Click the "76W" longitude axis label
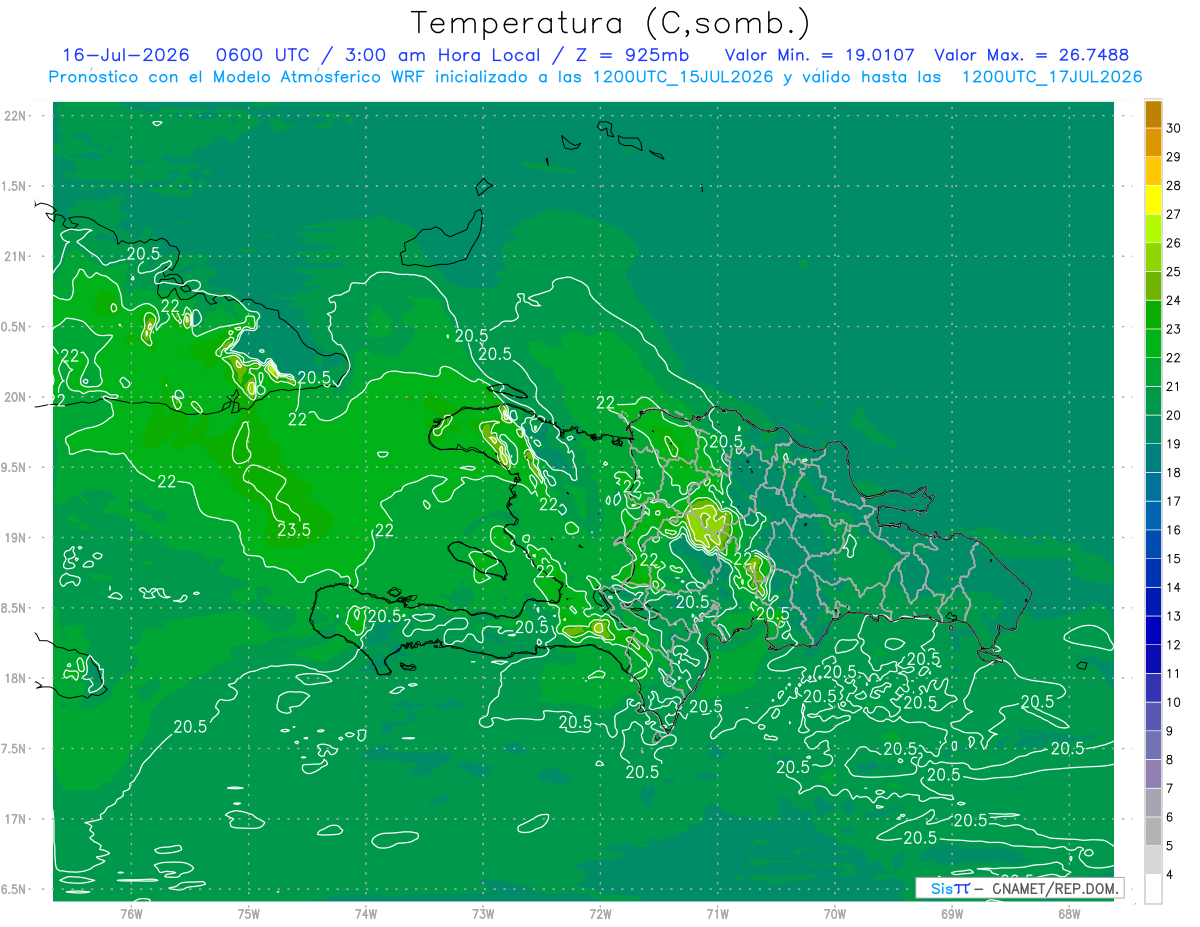1200x927 pixels. click(132, 913)
